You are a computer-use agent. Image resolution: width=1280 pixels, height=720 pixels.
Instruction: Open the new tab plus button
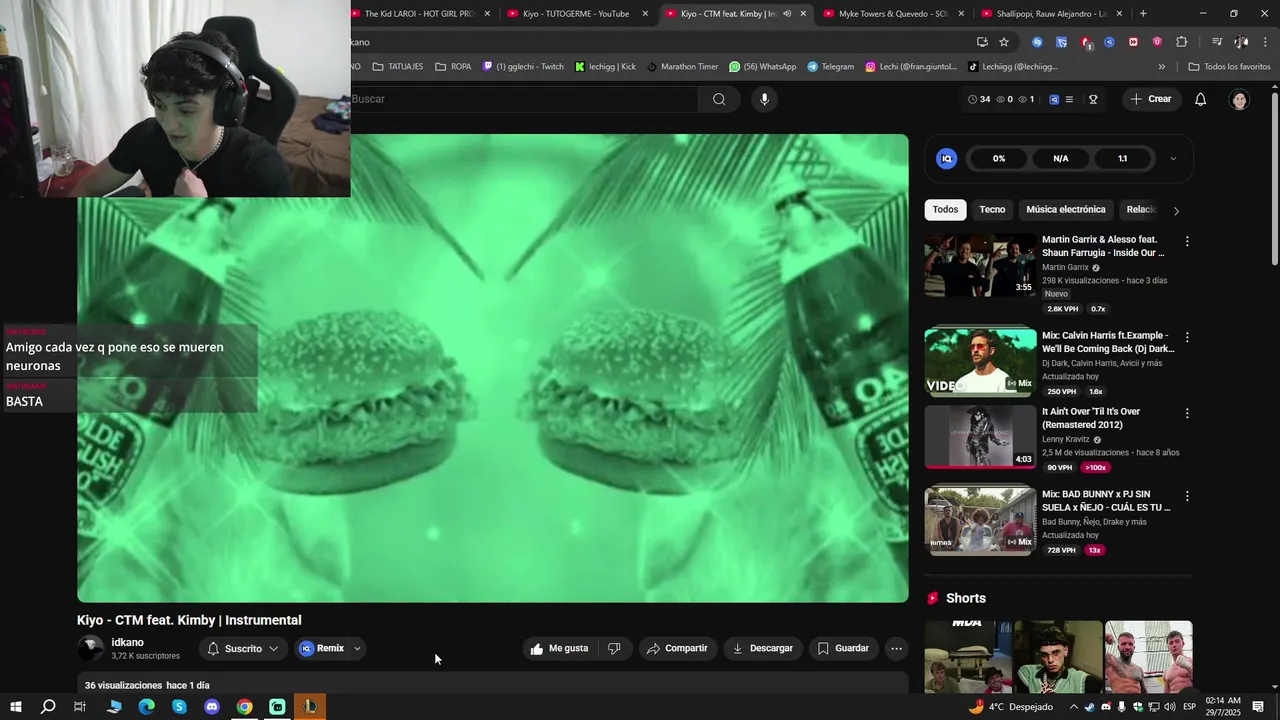[x=1143, y=14]
